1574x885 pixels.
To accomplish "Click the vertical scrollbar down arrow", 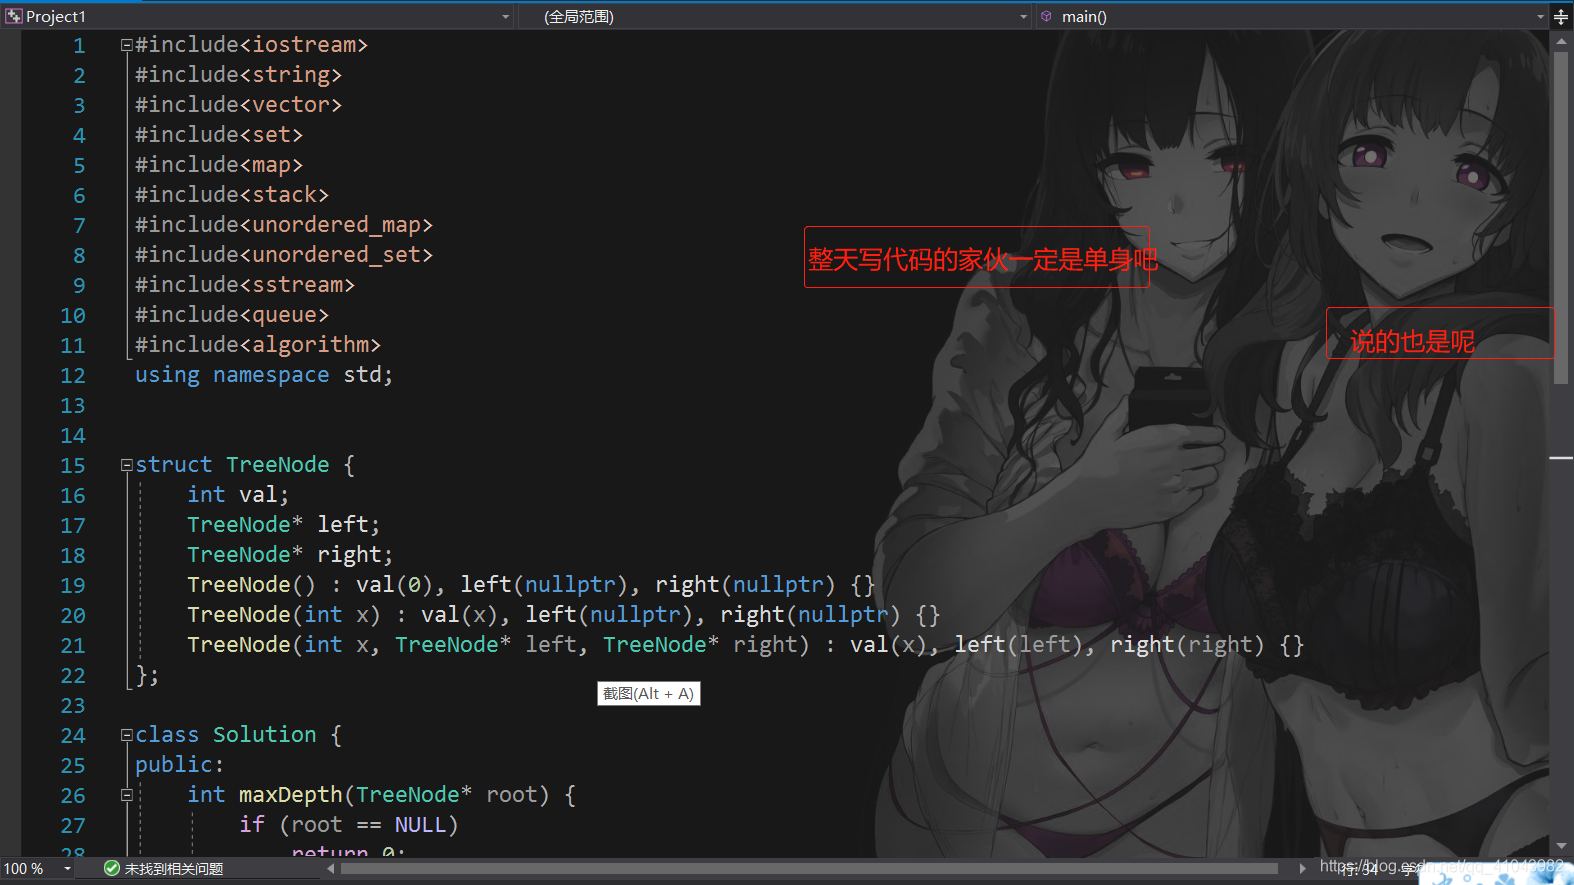I will 1561,846.
